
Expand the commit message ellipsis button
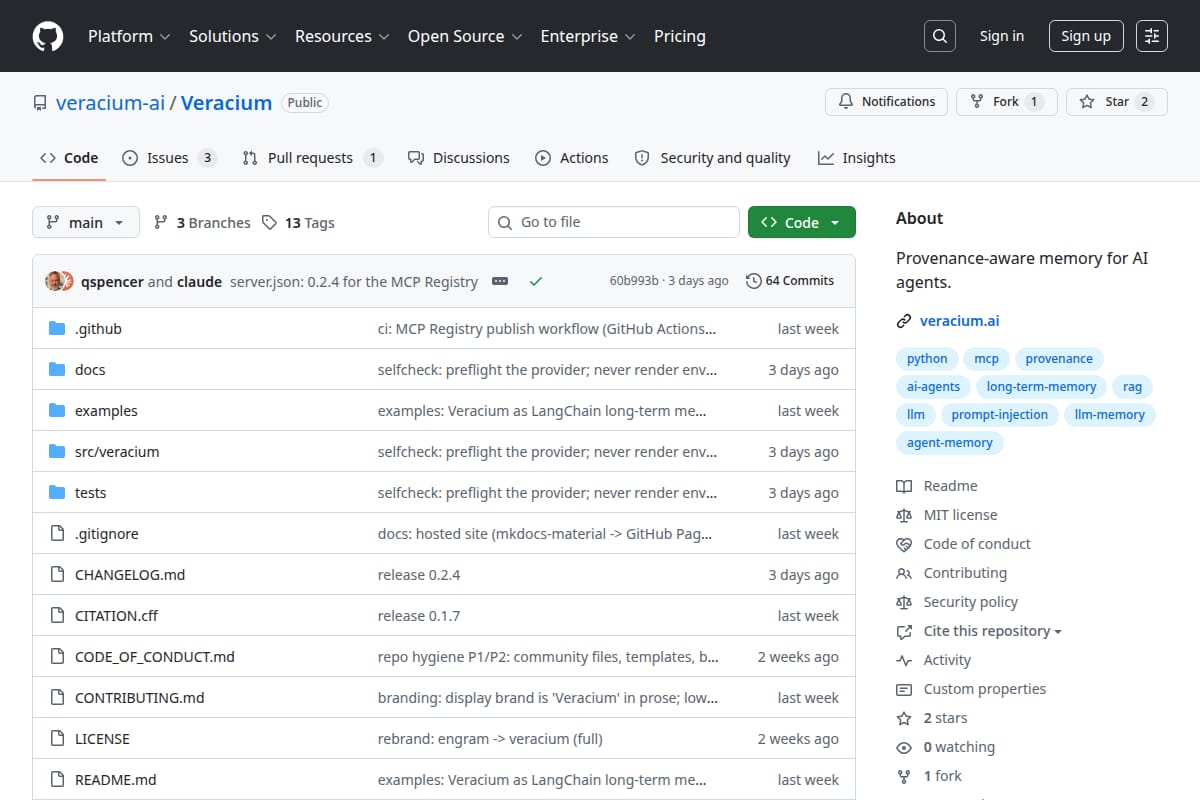[500, 281]
